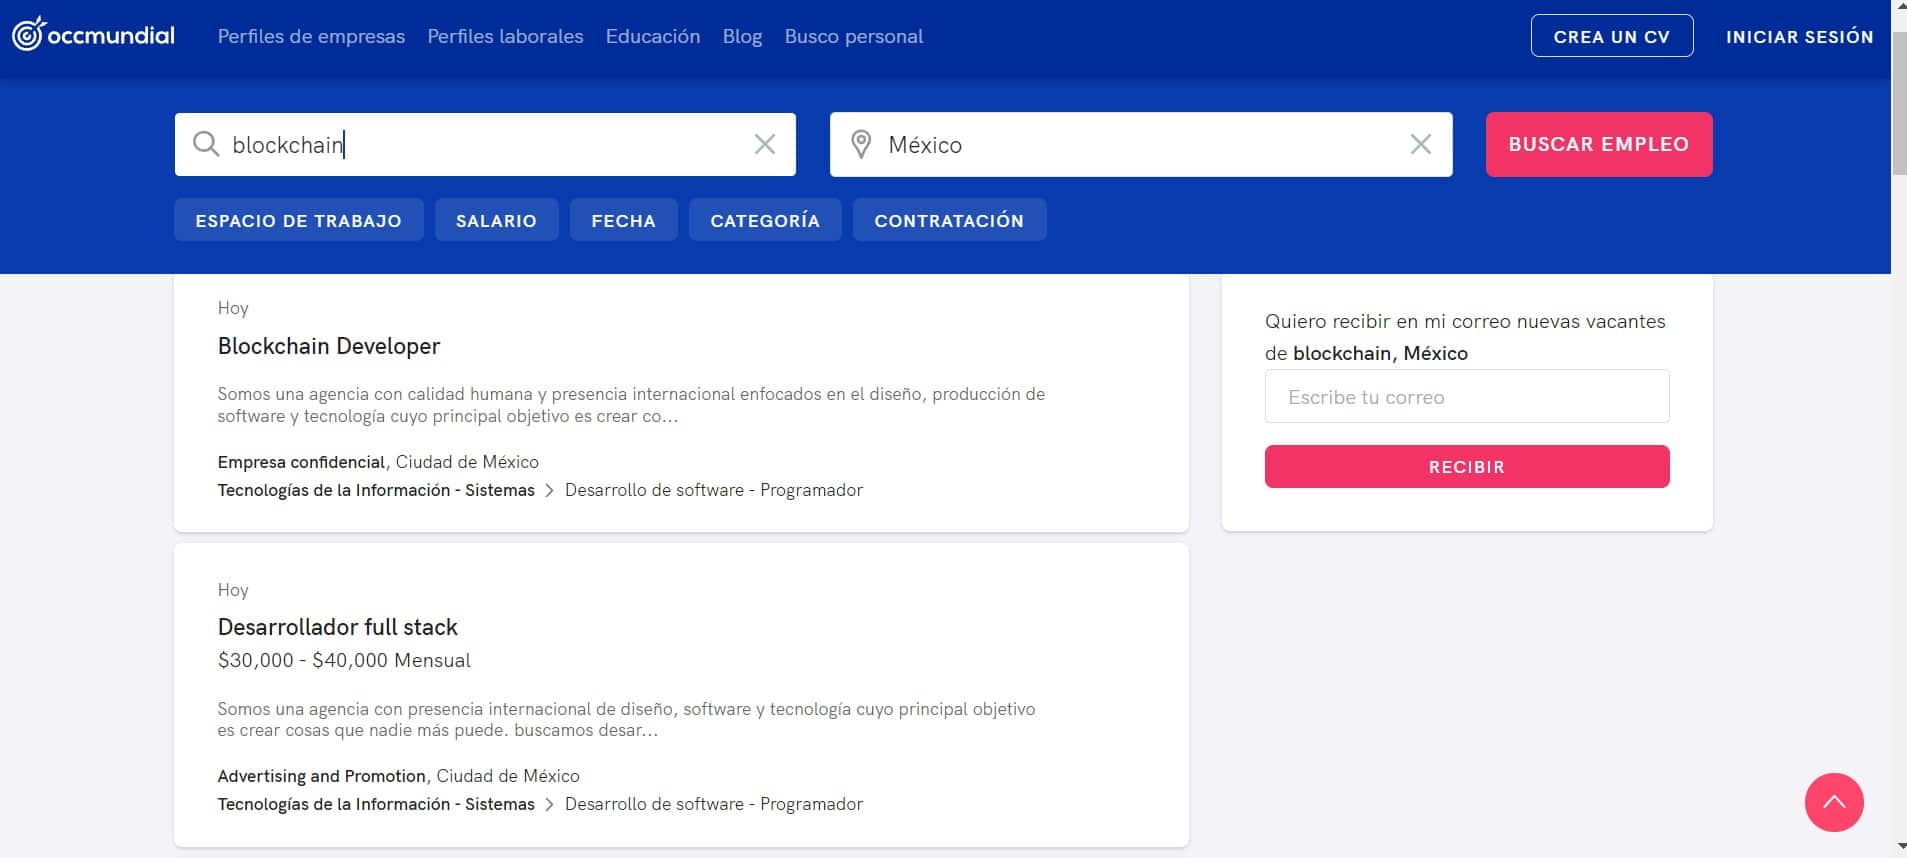This screenshot has width=1907, height=858.
Task: Click the Escribe tu correo field
Action: tap(1467, 396)
